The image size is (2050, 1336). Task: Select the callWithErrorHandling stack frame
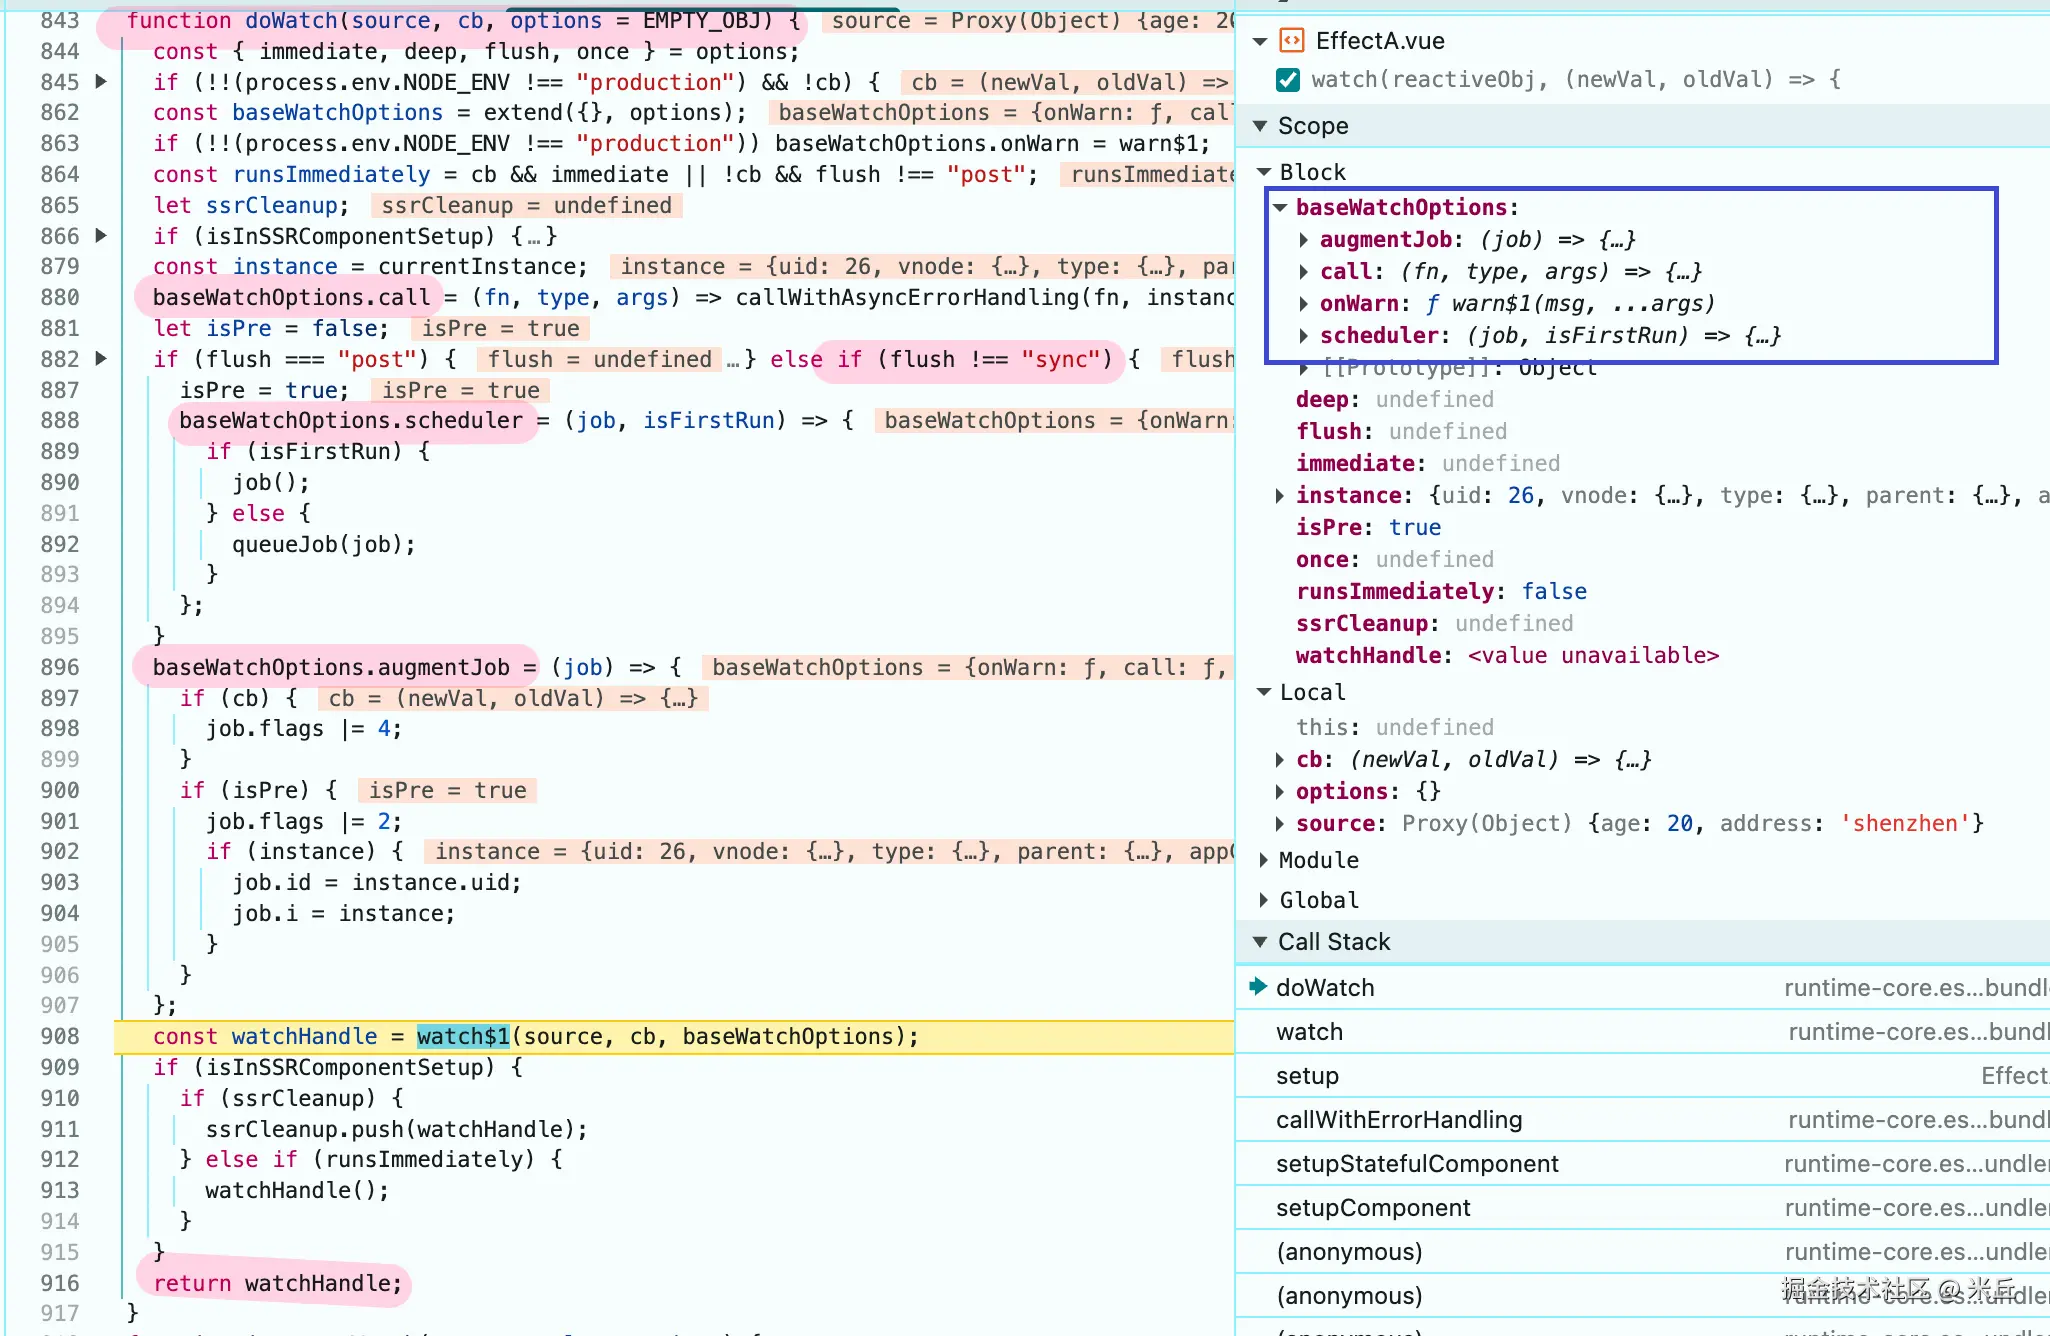click(x=1642, y=1120)
